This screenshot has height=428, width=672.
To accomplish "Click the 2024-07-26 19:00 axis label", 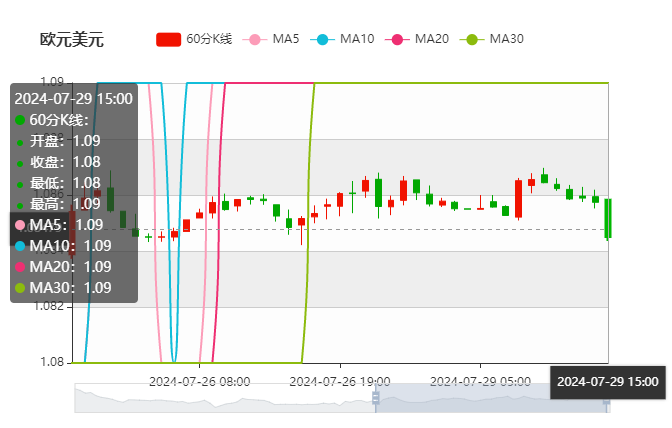I will click(340, 381).
